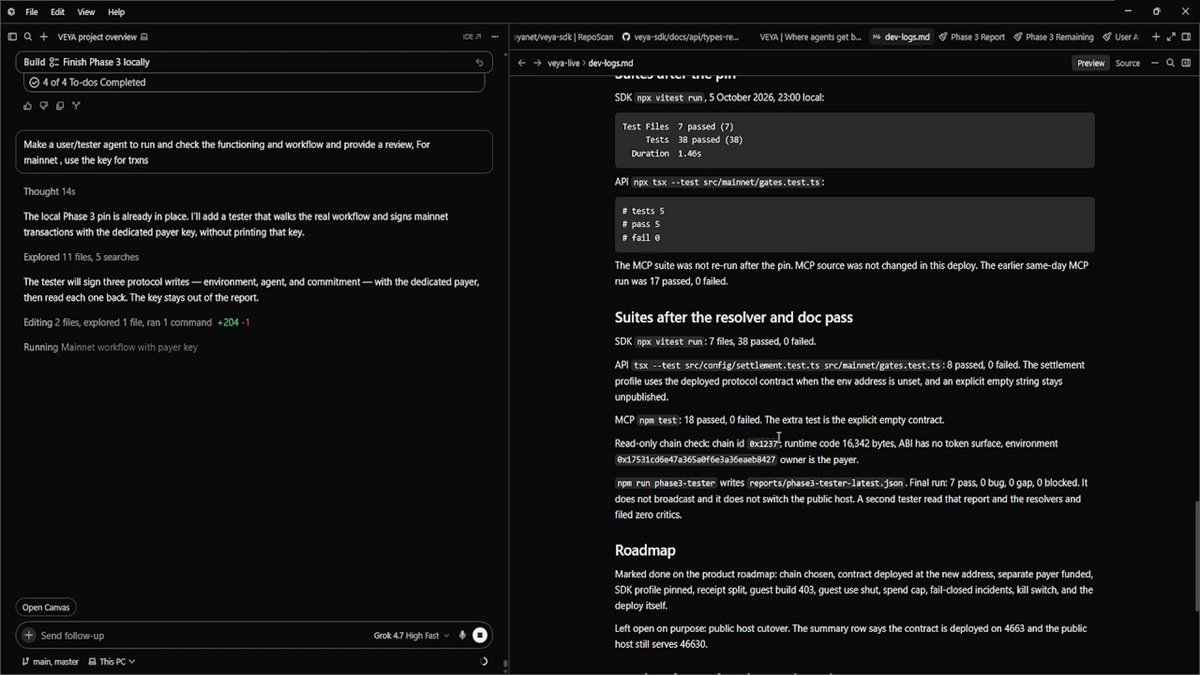Click the main, master branch indicator
The width and height of the screenshot is (1200, 675).
(48, 661)
